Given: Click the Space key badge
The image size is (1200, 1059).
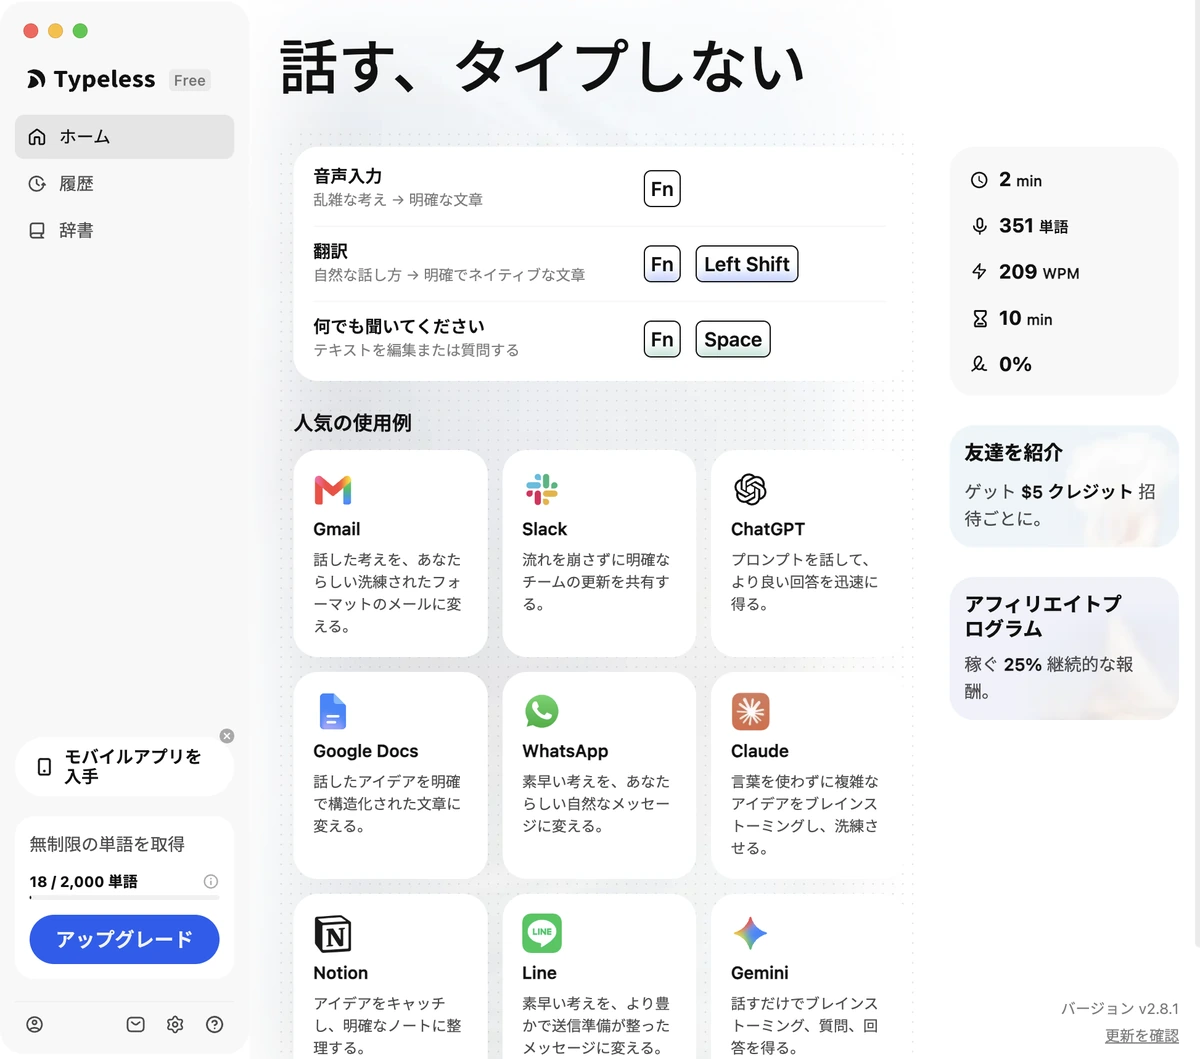Looking at the screenshot, I should (x=733, y=339).
